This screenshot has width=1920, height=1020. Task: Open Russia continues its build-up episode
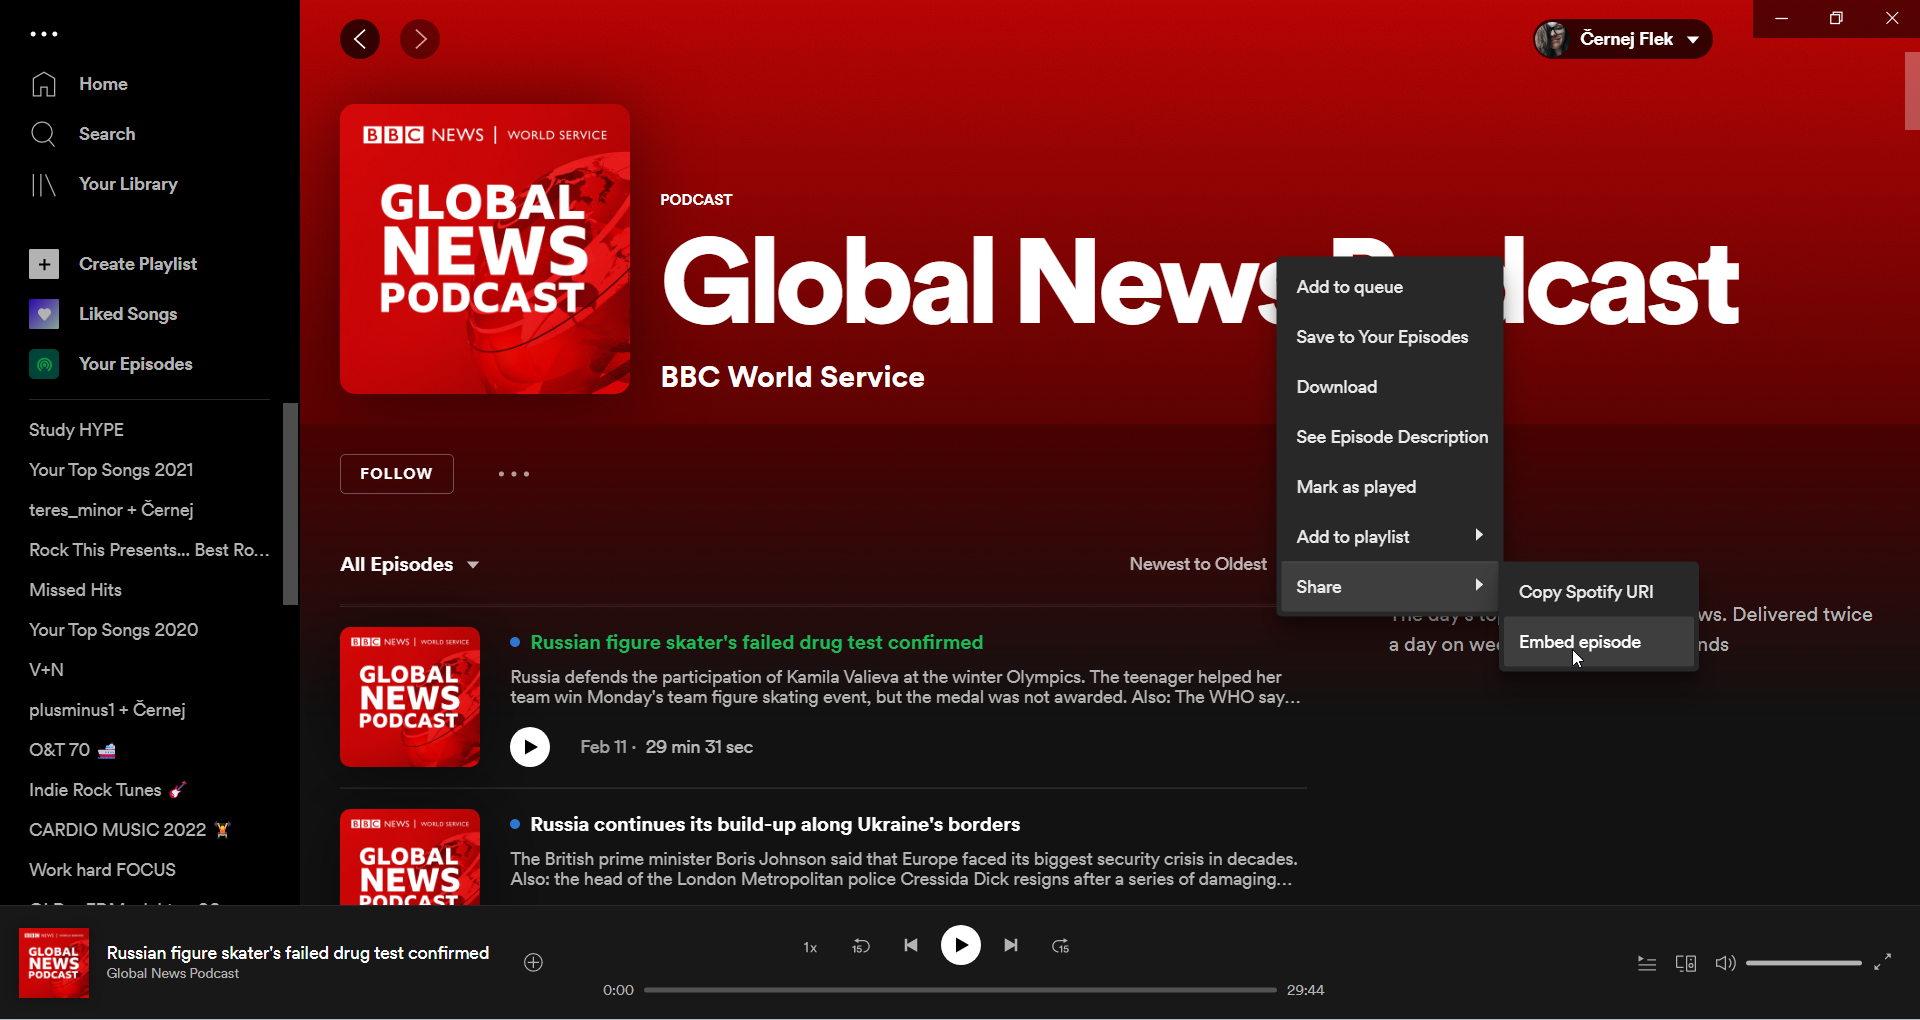[775, 824]
